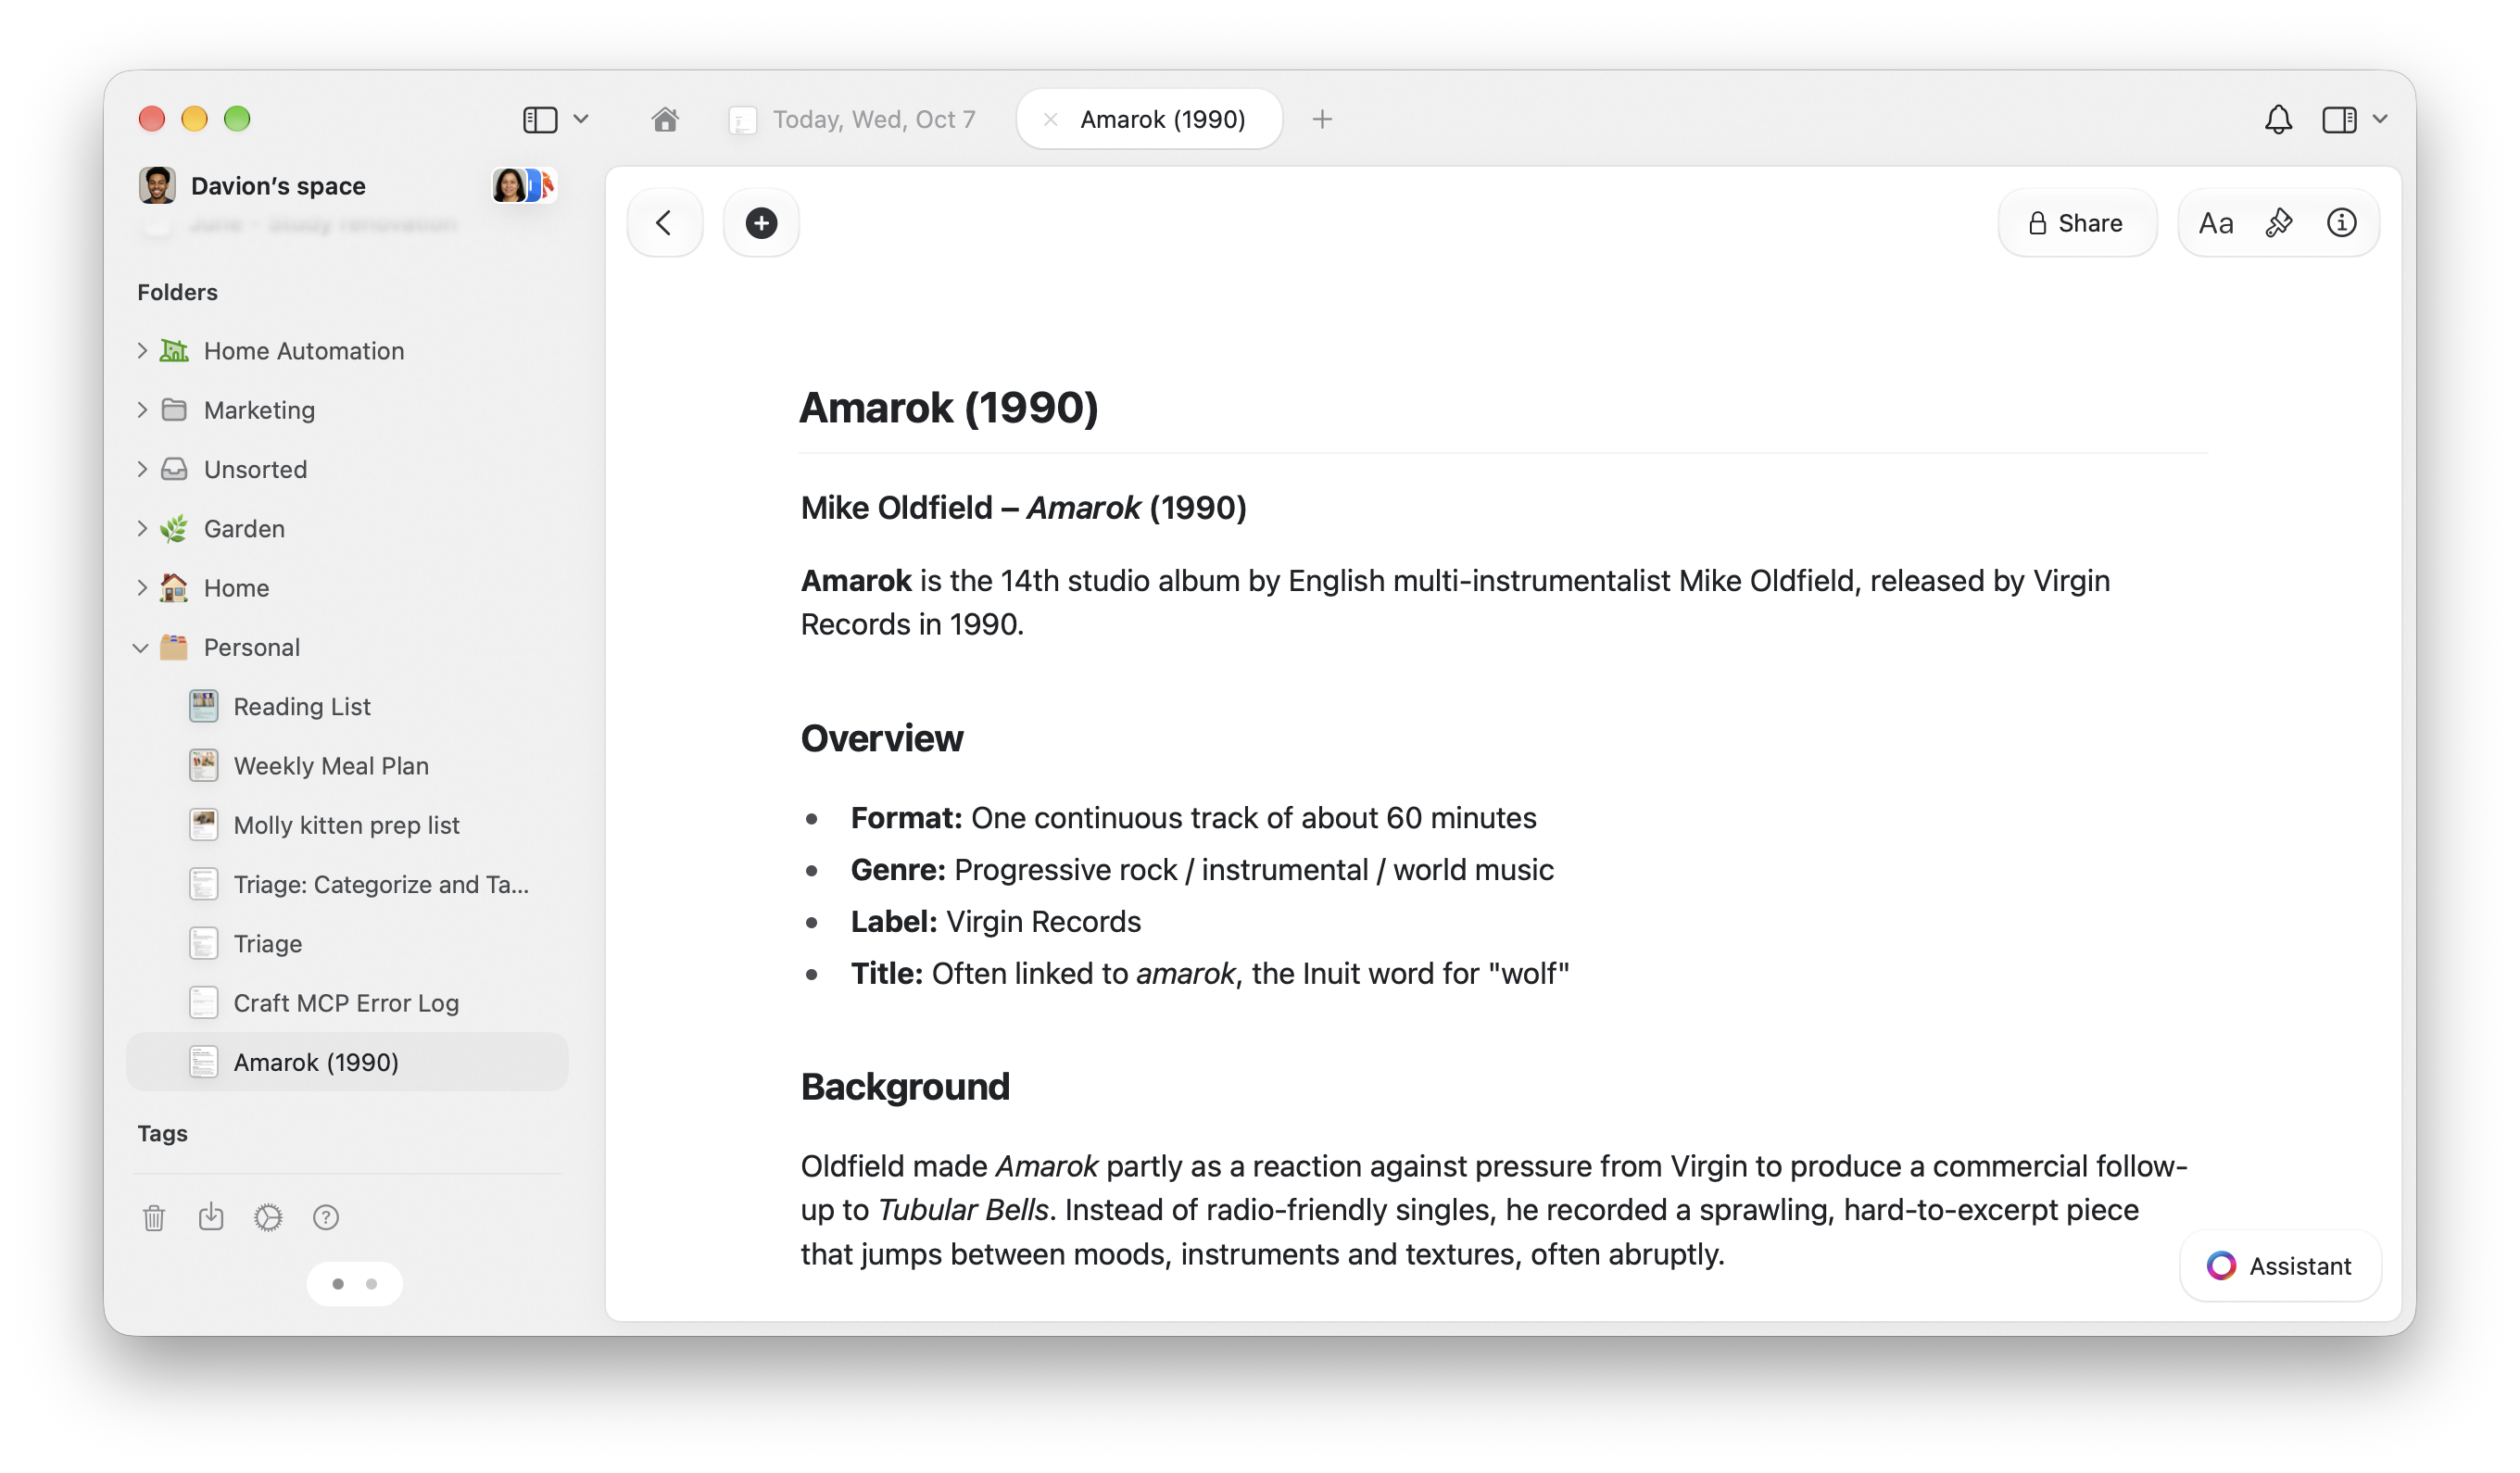This screenshot has height=1473, width=2520.
Task: Add a new tab with plus
Action: coord(1322,120)
